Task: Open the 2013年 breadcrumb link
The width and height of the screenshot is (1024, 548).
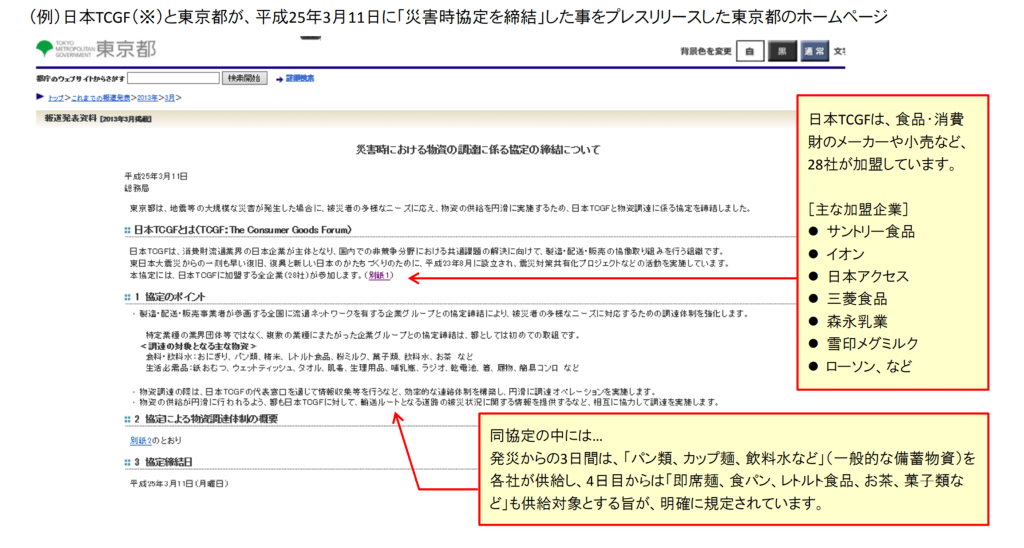Action: coord(148,98)
